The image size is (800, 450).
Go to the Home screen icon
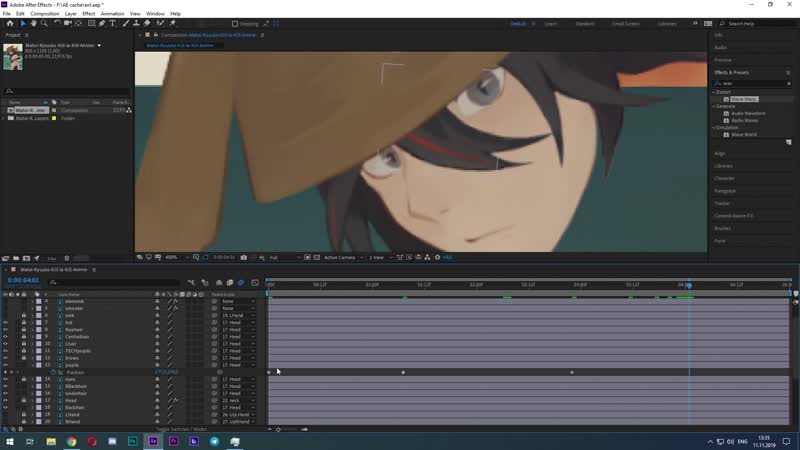pyautogui.click(x=10, y=23)
